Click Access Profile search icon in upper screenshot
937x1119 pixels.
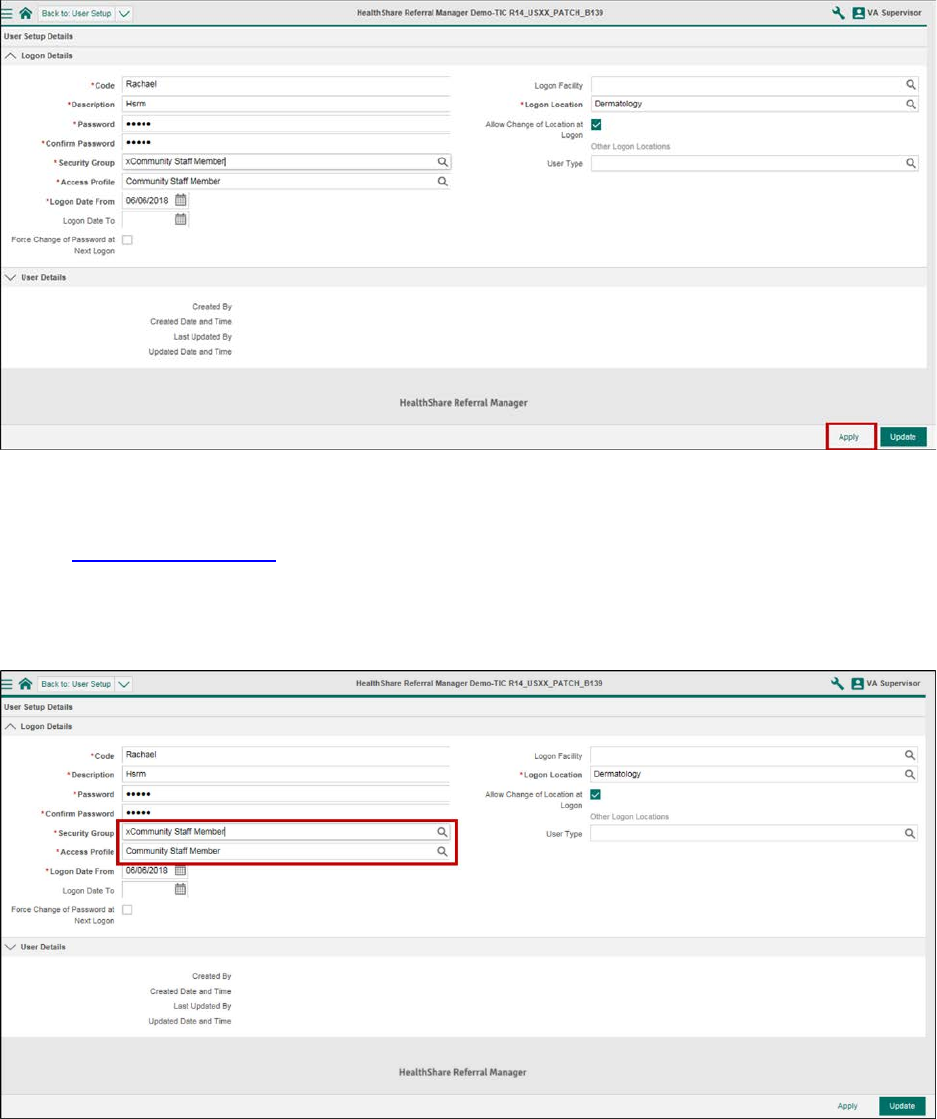click(442, 181)
